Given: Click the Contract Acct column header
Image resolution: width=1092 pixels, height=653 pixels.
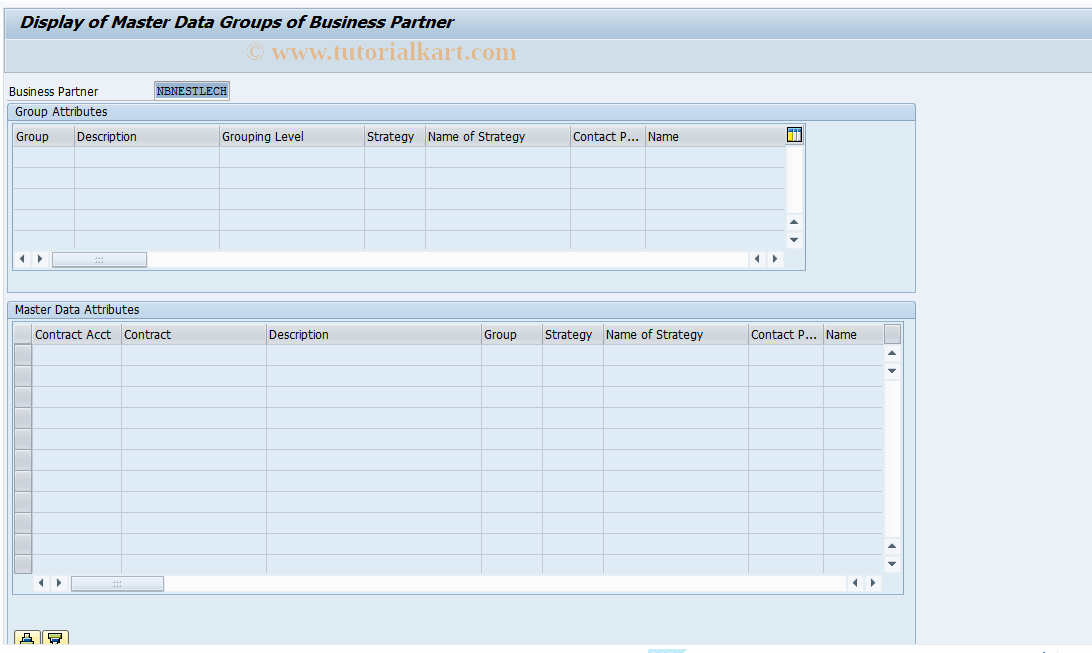Looking at the screenshot, I should [74, 334].
